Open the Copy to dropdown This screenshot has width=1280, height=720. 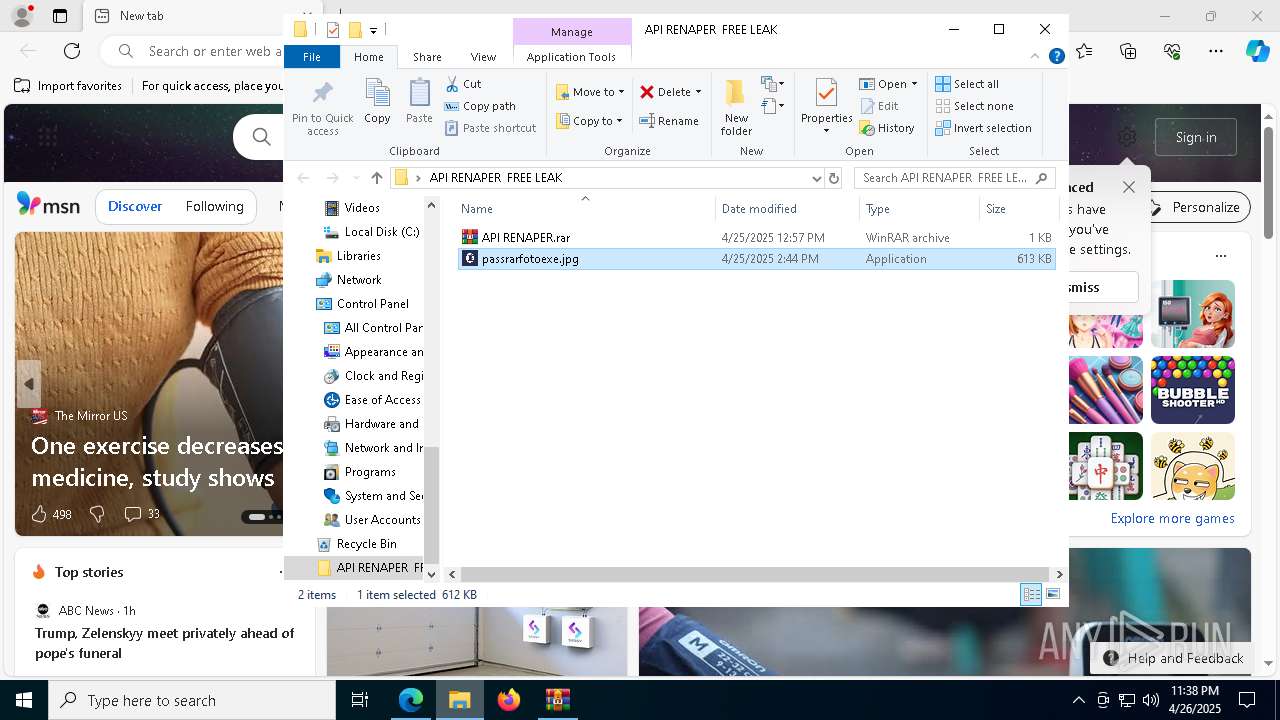pos(589,121)
